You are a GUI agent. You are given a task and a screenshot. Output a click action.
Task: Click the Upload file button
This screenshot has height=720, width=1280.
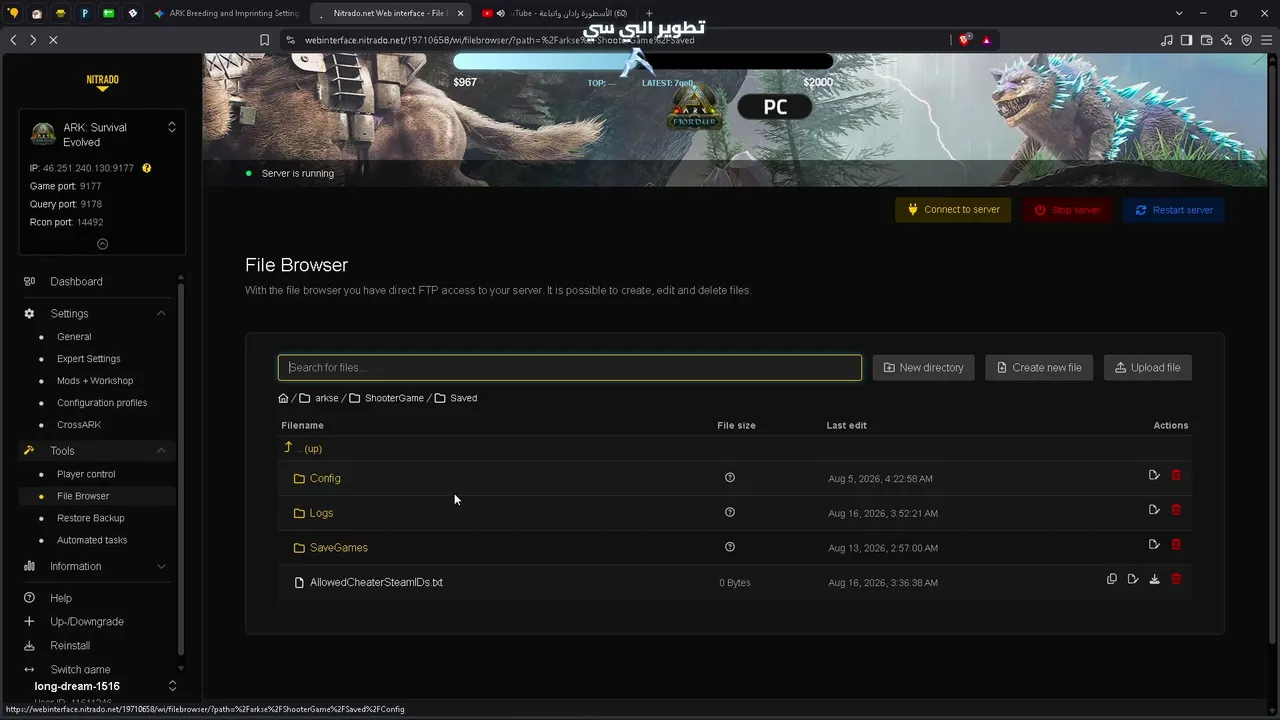[1148, 368]
